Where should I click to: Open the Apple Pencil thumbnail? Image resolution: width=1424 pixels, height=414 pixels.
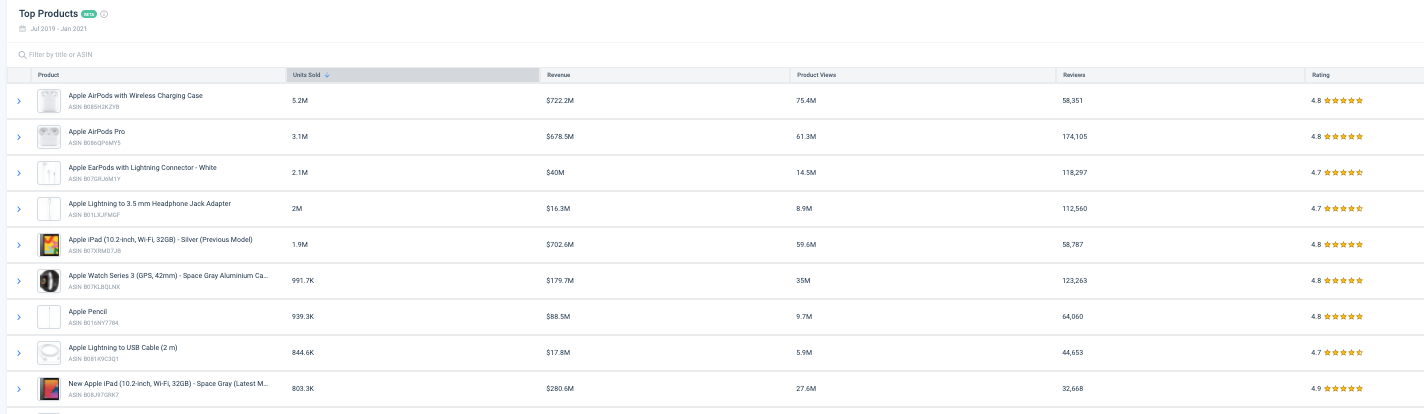pos(49,317)
